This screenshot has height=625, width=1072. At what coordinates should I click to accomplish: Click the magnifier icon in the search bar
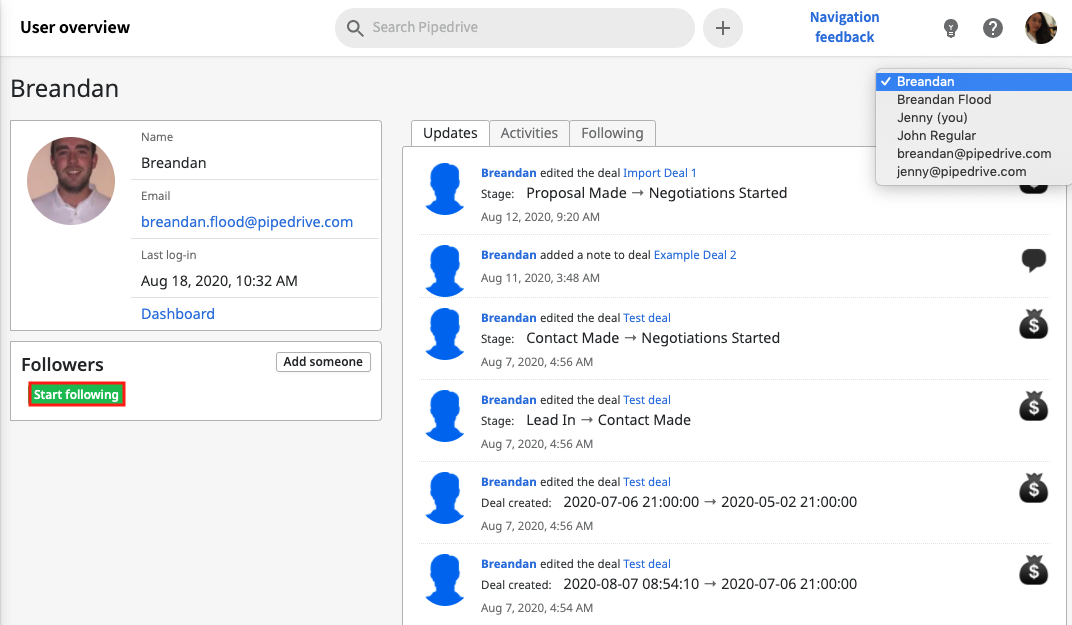click(x=355, y=28)
